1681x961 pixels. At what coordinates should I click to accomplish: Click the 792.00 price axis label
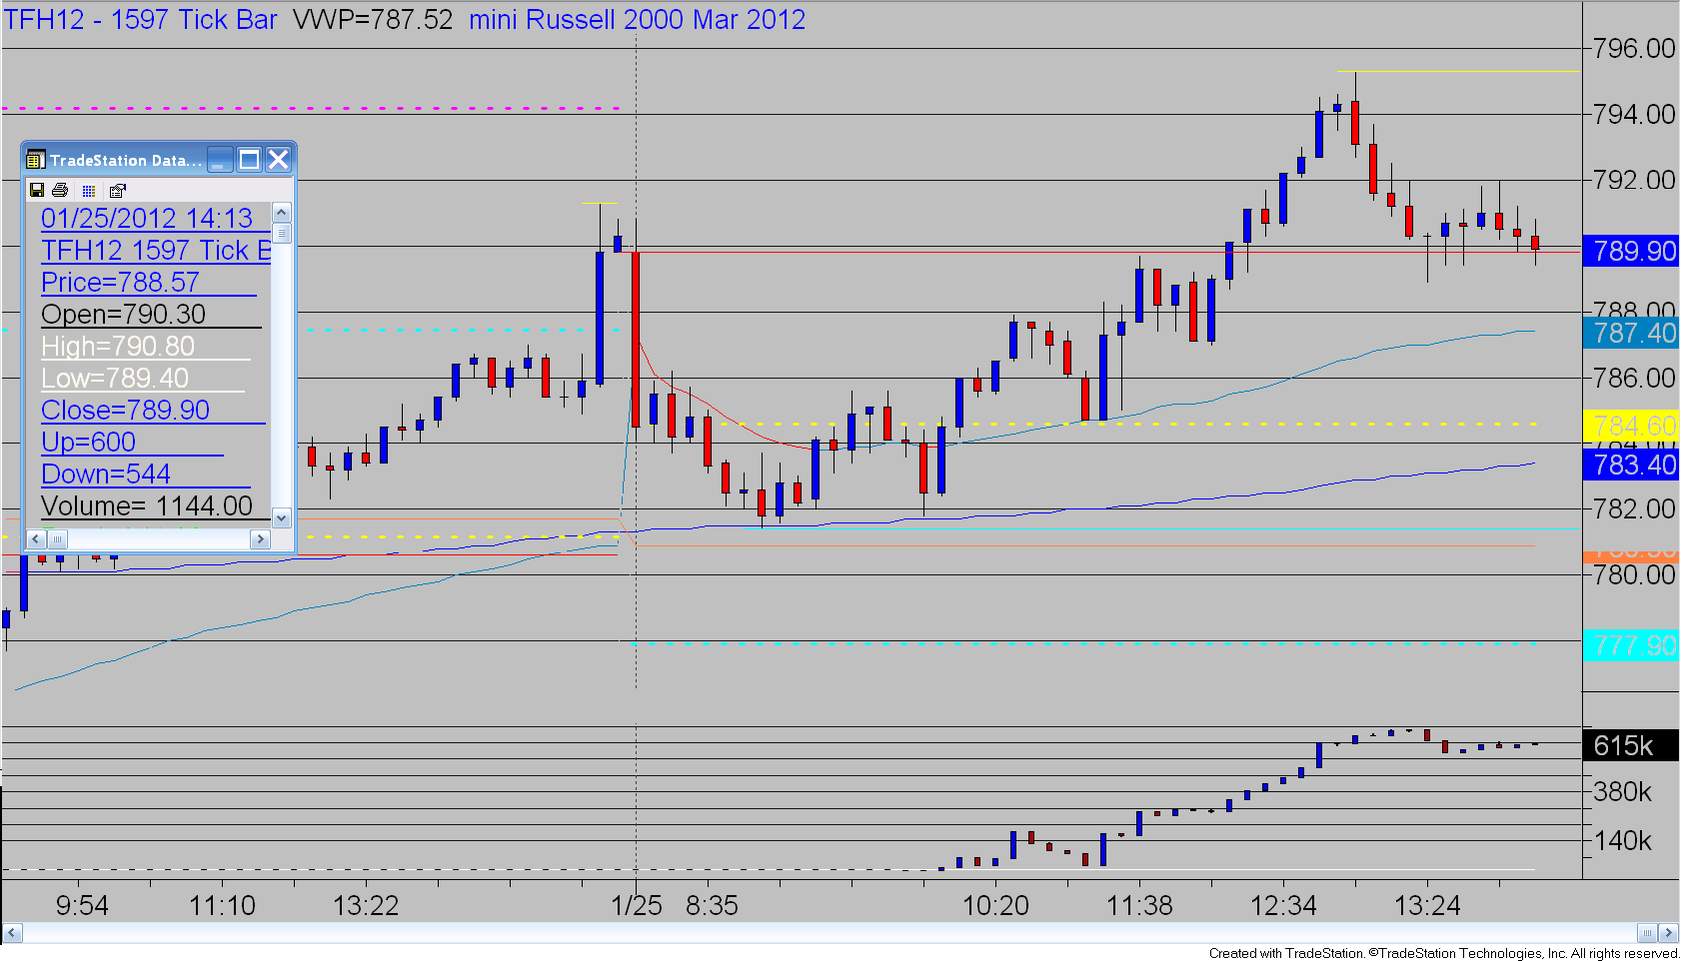click(1634, 180)
